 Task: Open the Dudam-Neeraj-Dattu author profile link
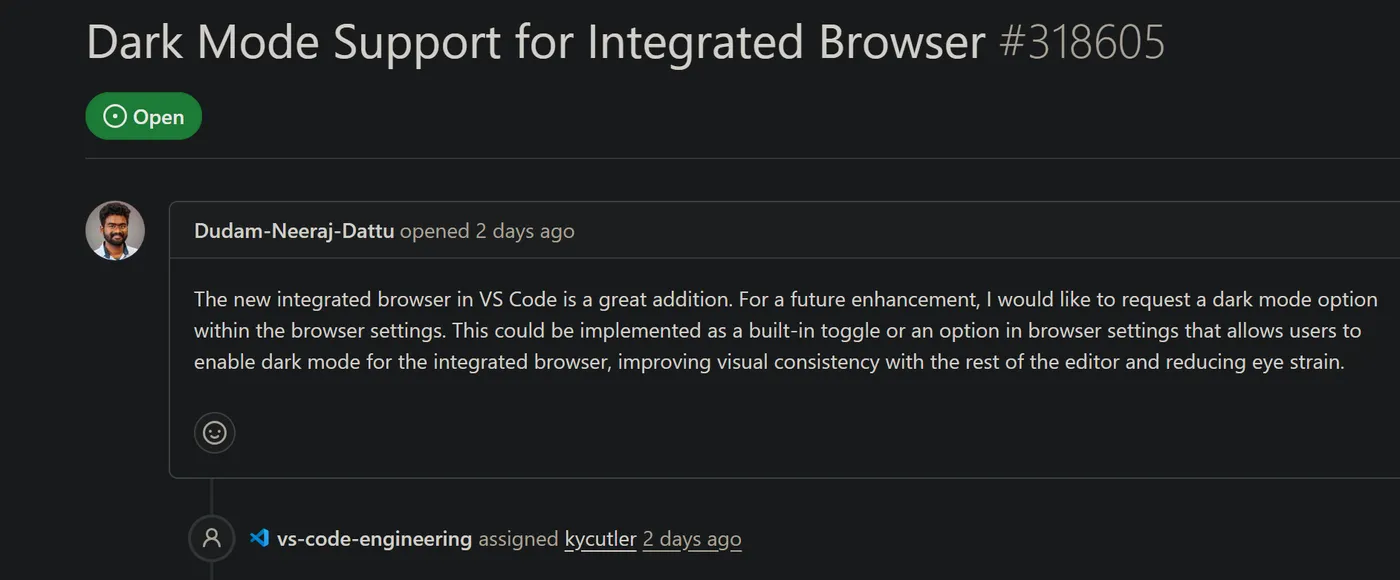(x=294, y=231)
